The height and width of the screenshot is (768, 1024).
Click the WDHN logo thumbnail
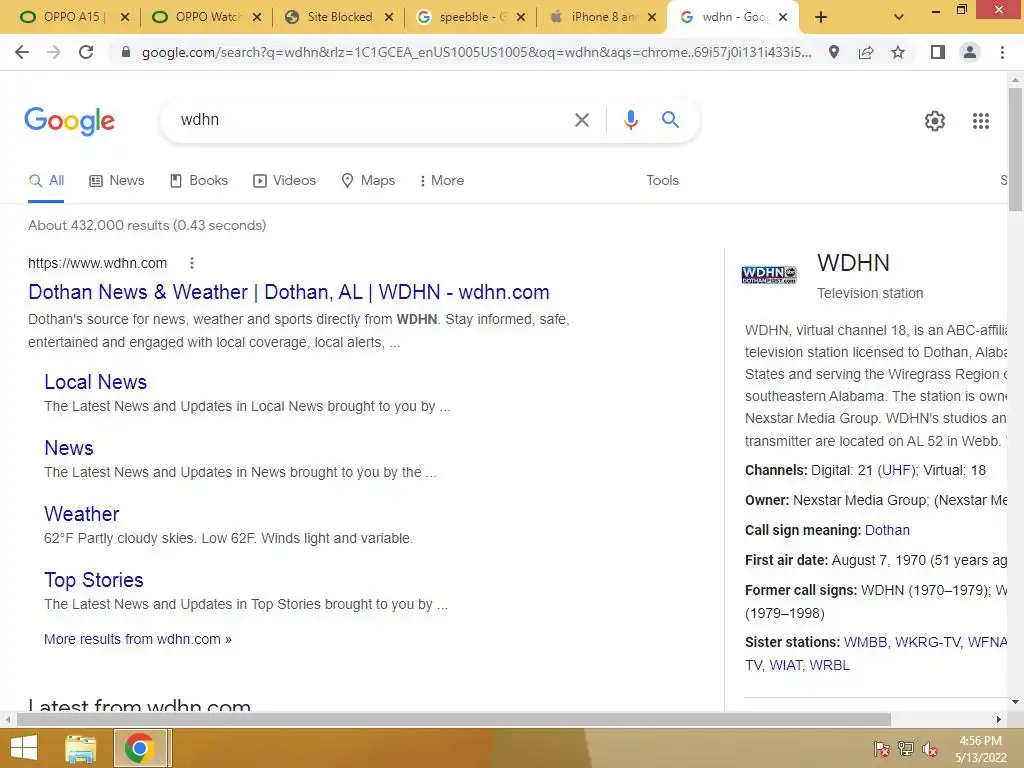[769, 275]
